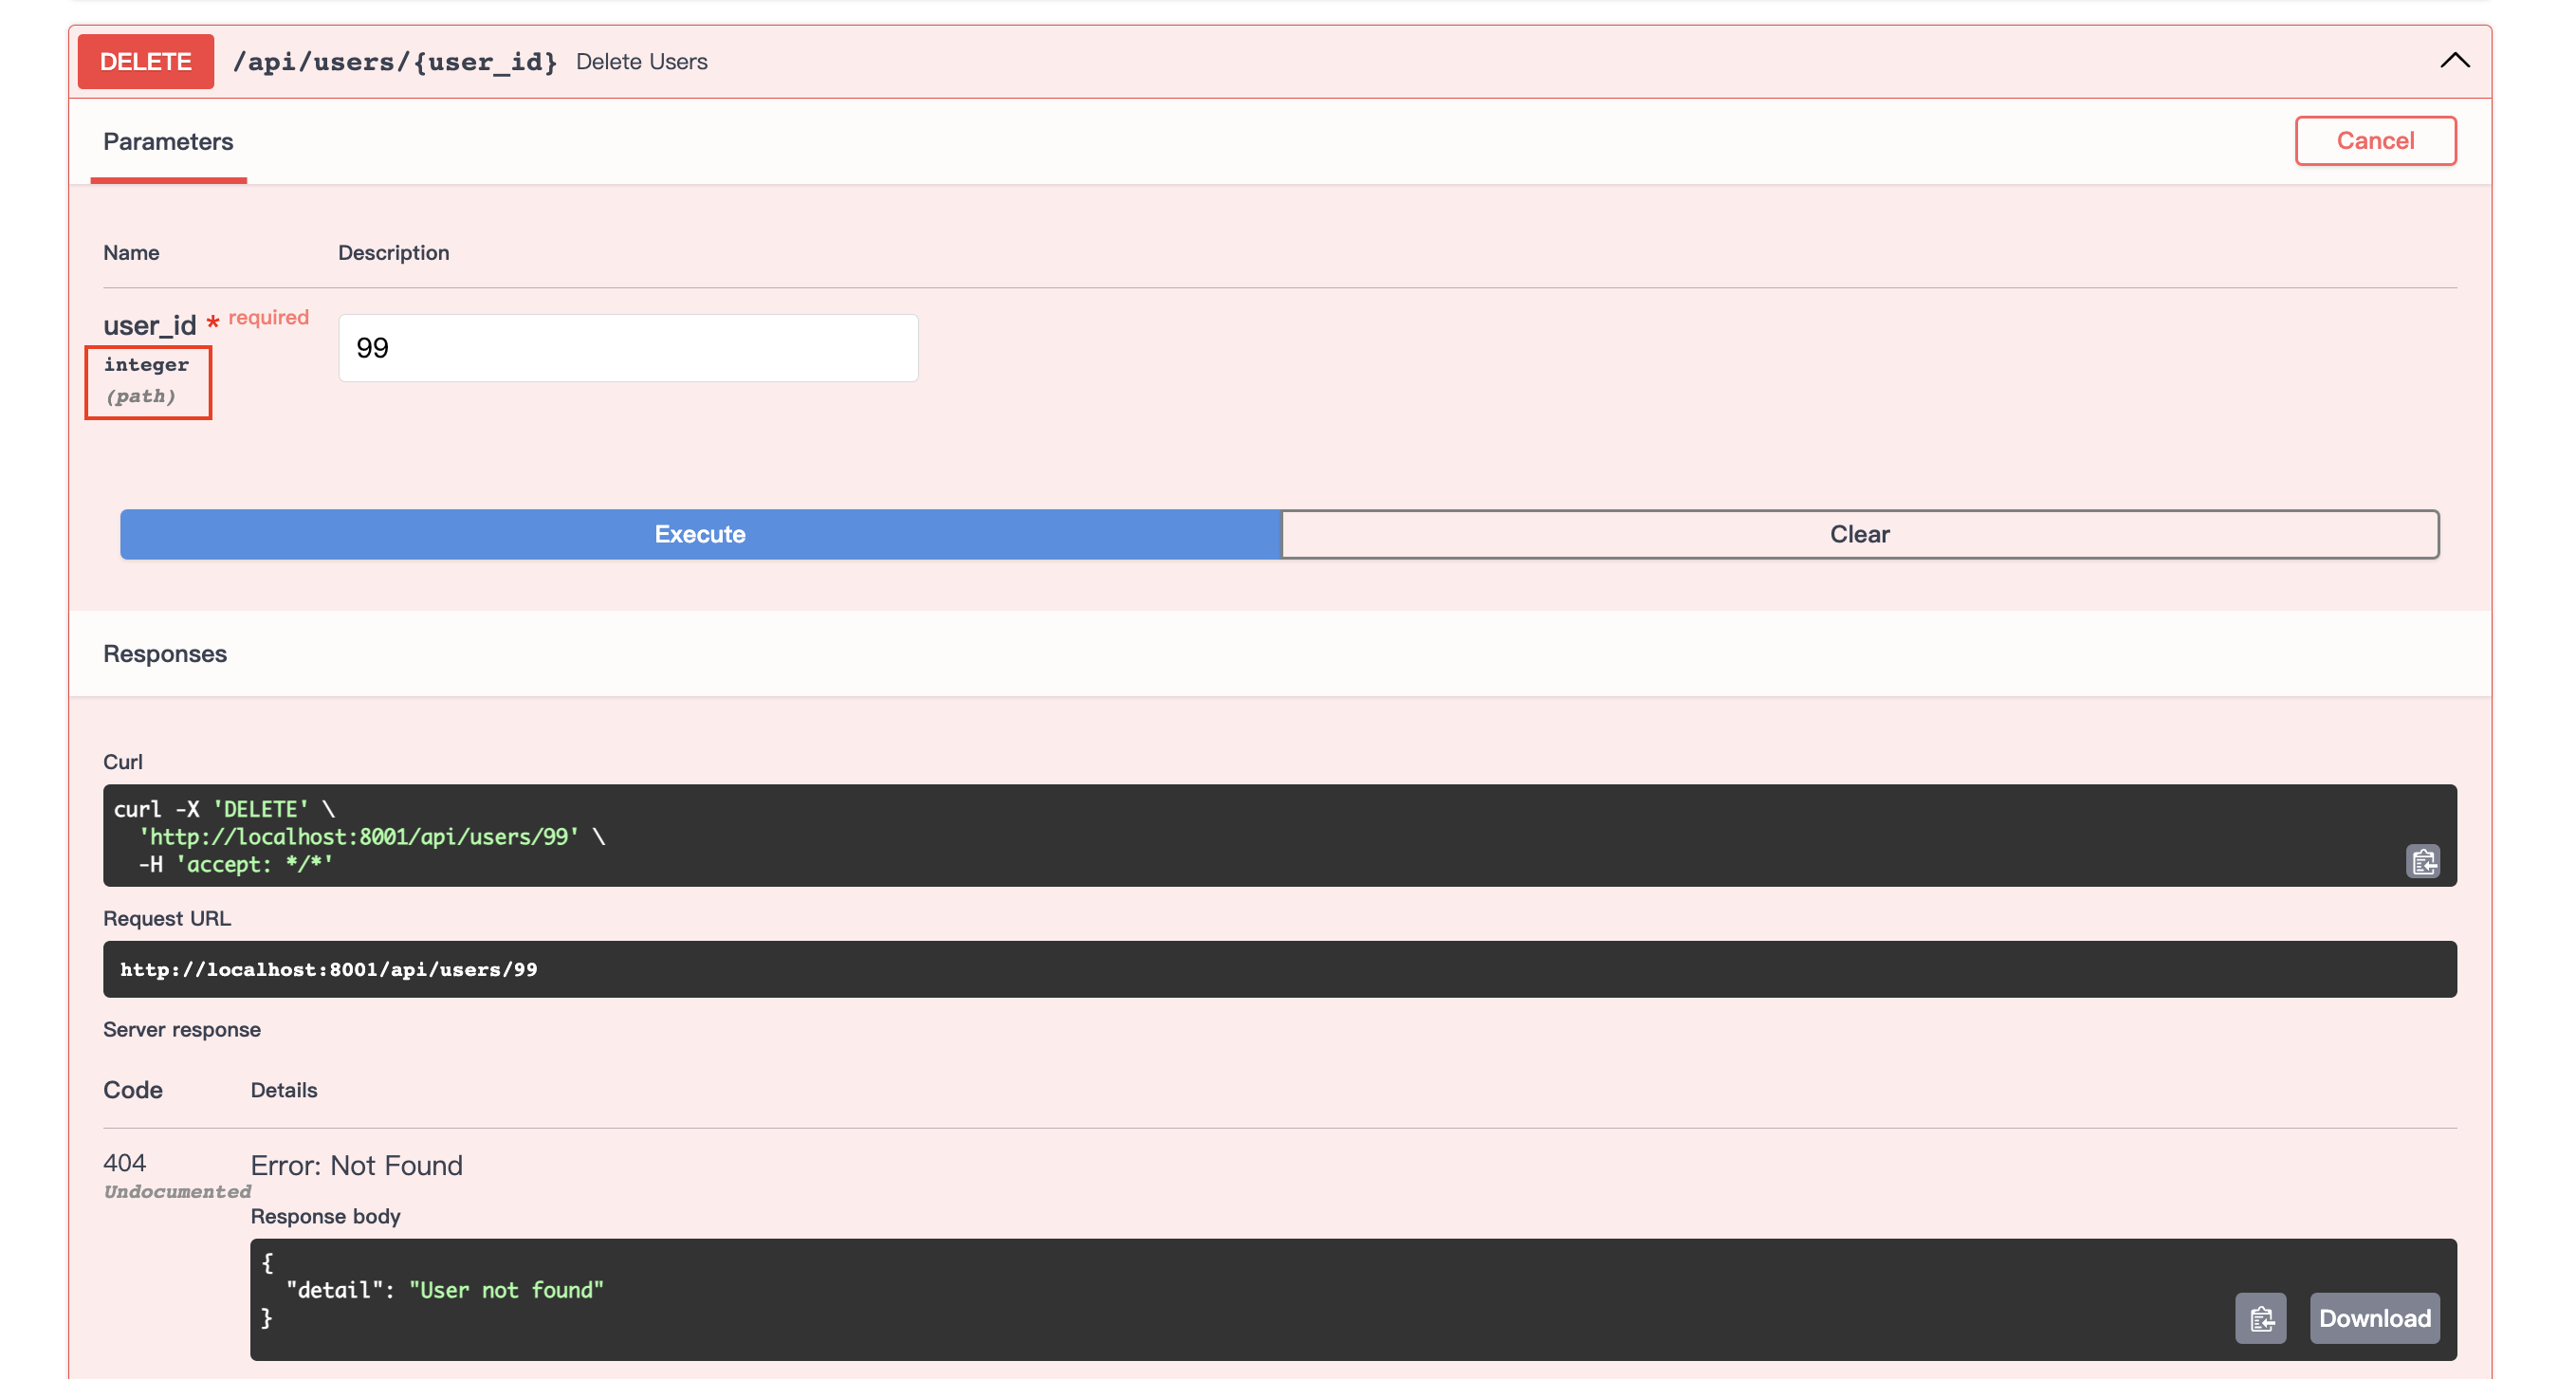Click the integer (path) type label
This screenshot has width=2576, height=1379.
[x=147, y=380]
